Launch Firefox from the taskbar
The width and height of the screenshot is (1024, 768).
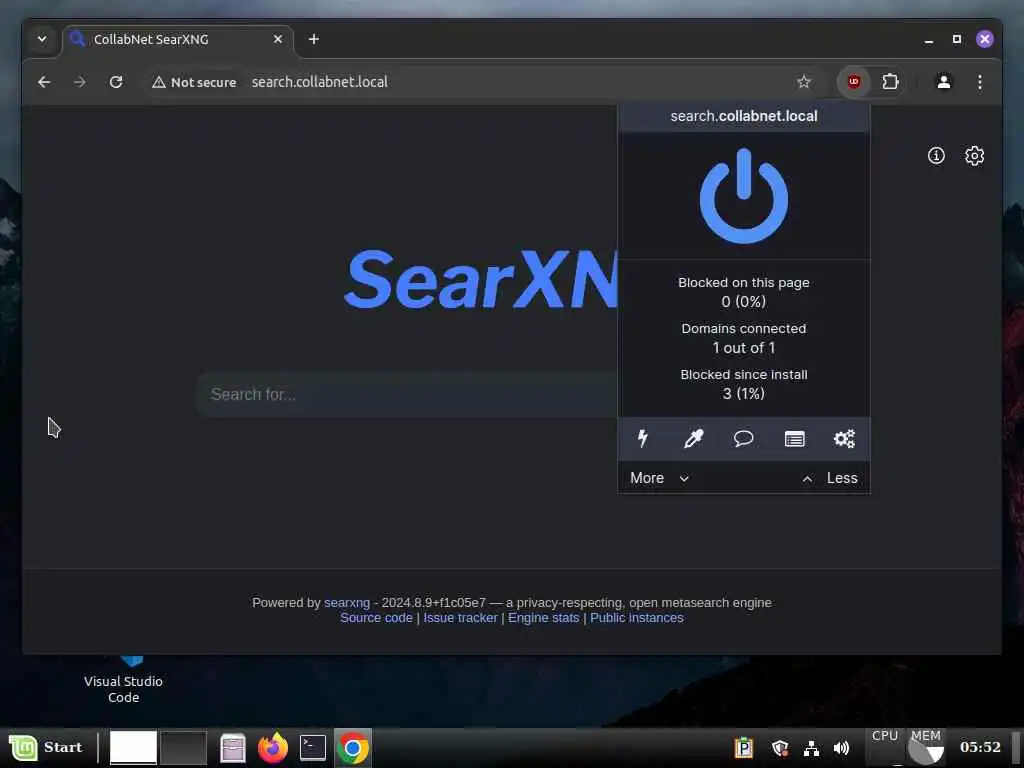pyautogui.click(x=272, y=747)
